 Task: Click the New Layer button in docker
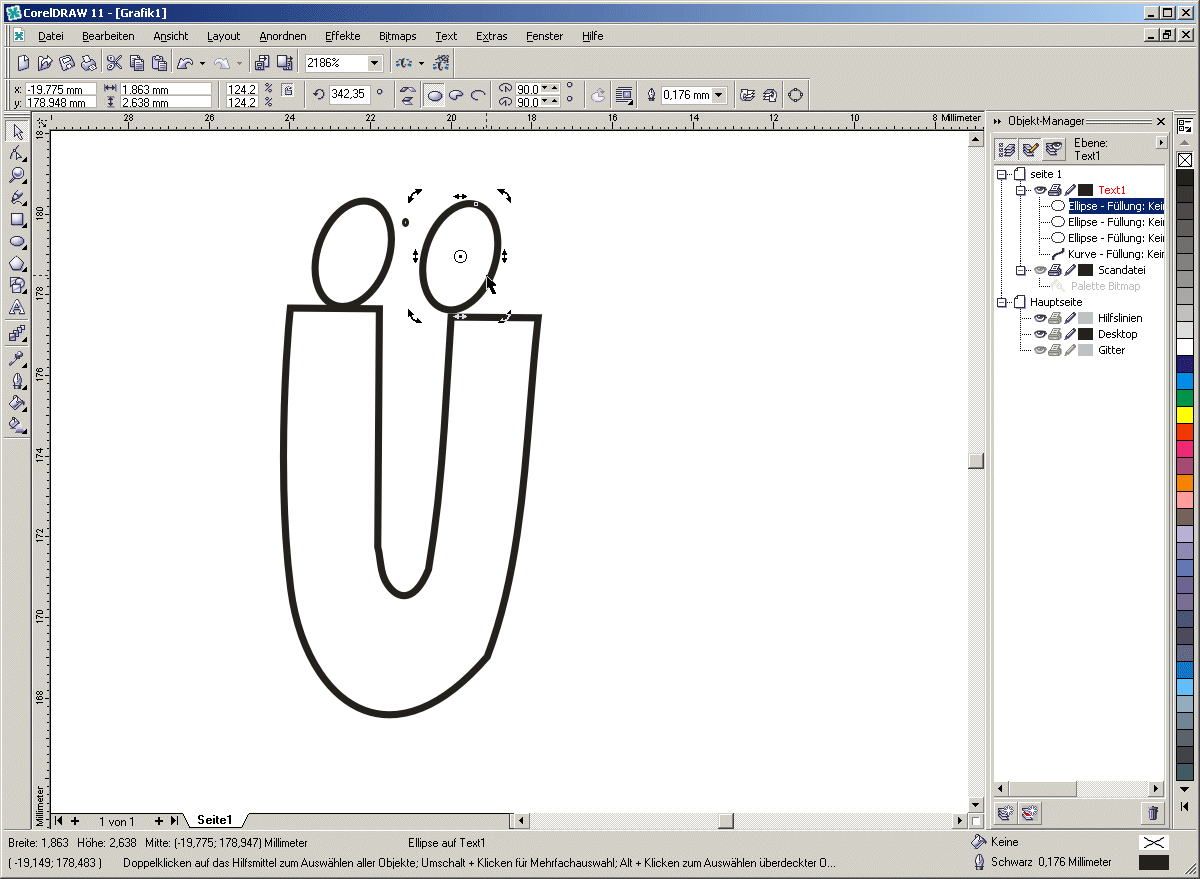pyautogui.click(x=1008, y=813)
